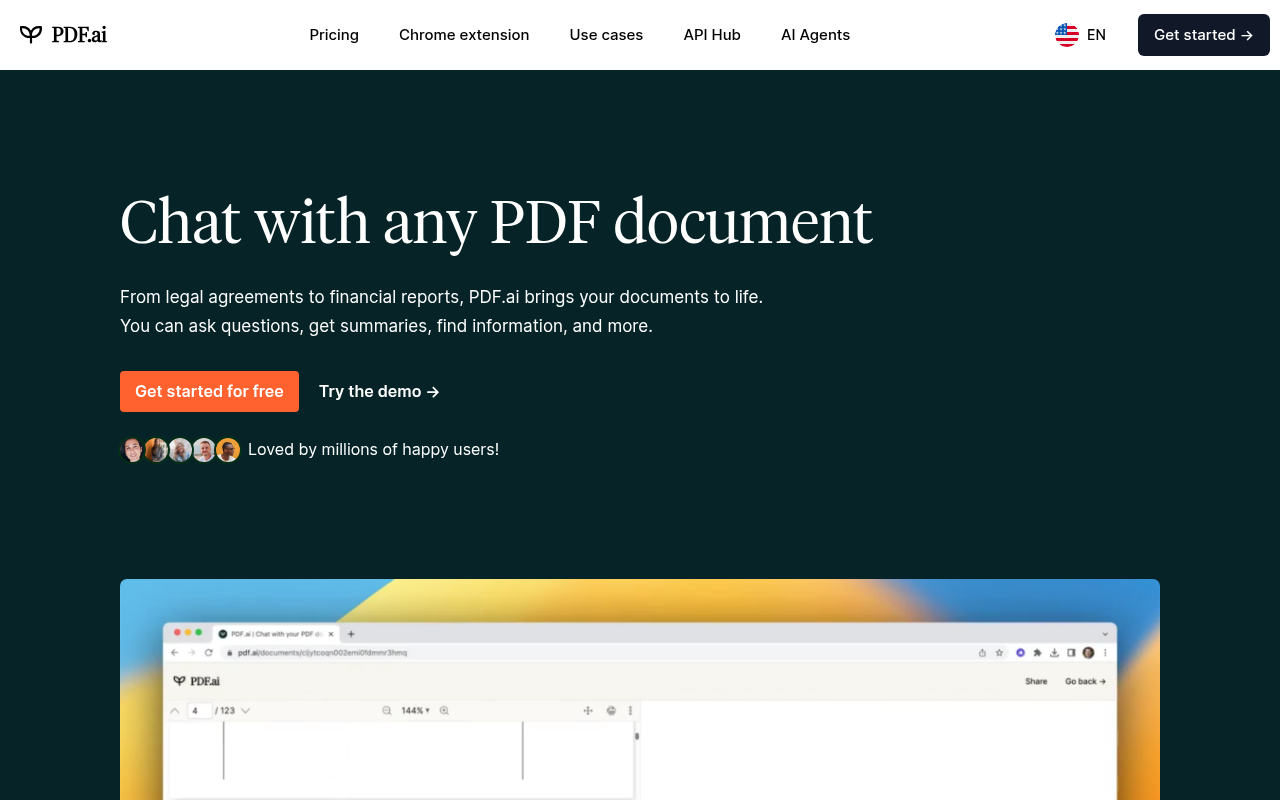Viewport: 1280px width, 800px height.
Task: Toggle the browser side panel icon
Action: point(1070,652)
